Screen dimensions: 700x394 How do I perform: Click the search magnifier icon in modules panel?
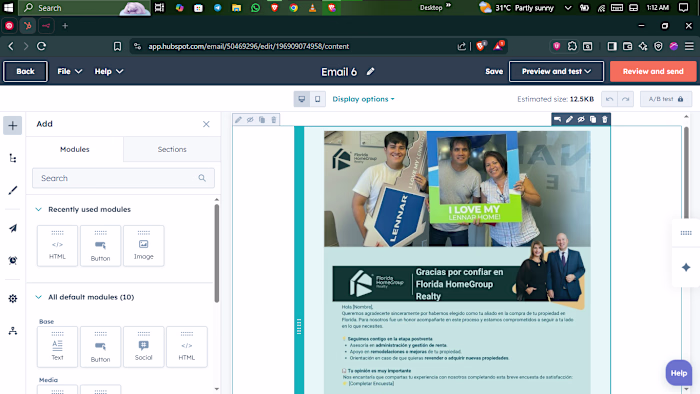click(x=202, y=178)
